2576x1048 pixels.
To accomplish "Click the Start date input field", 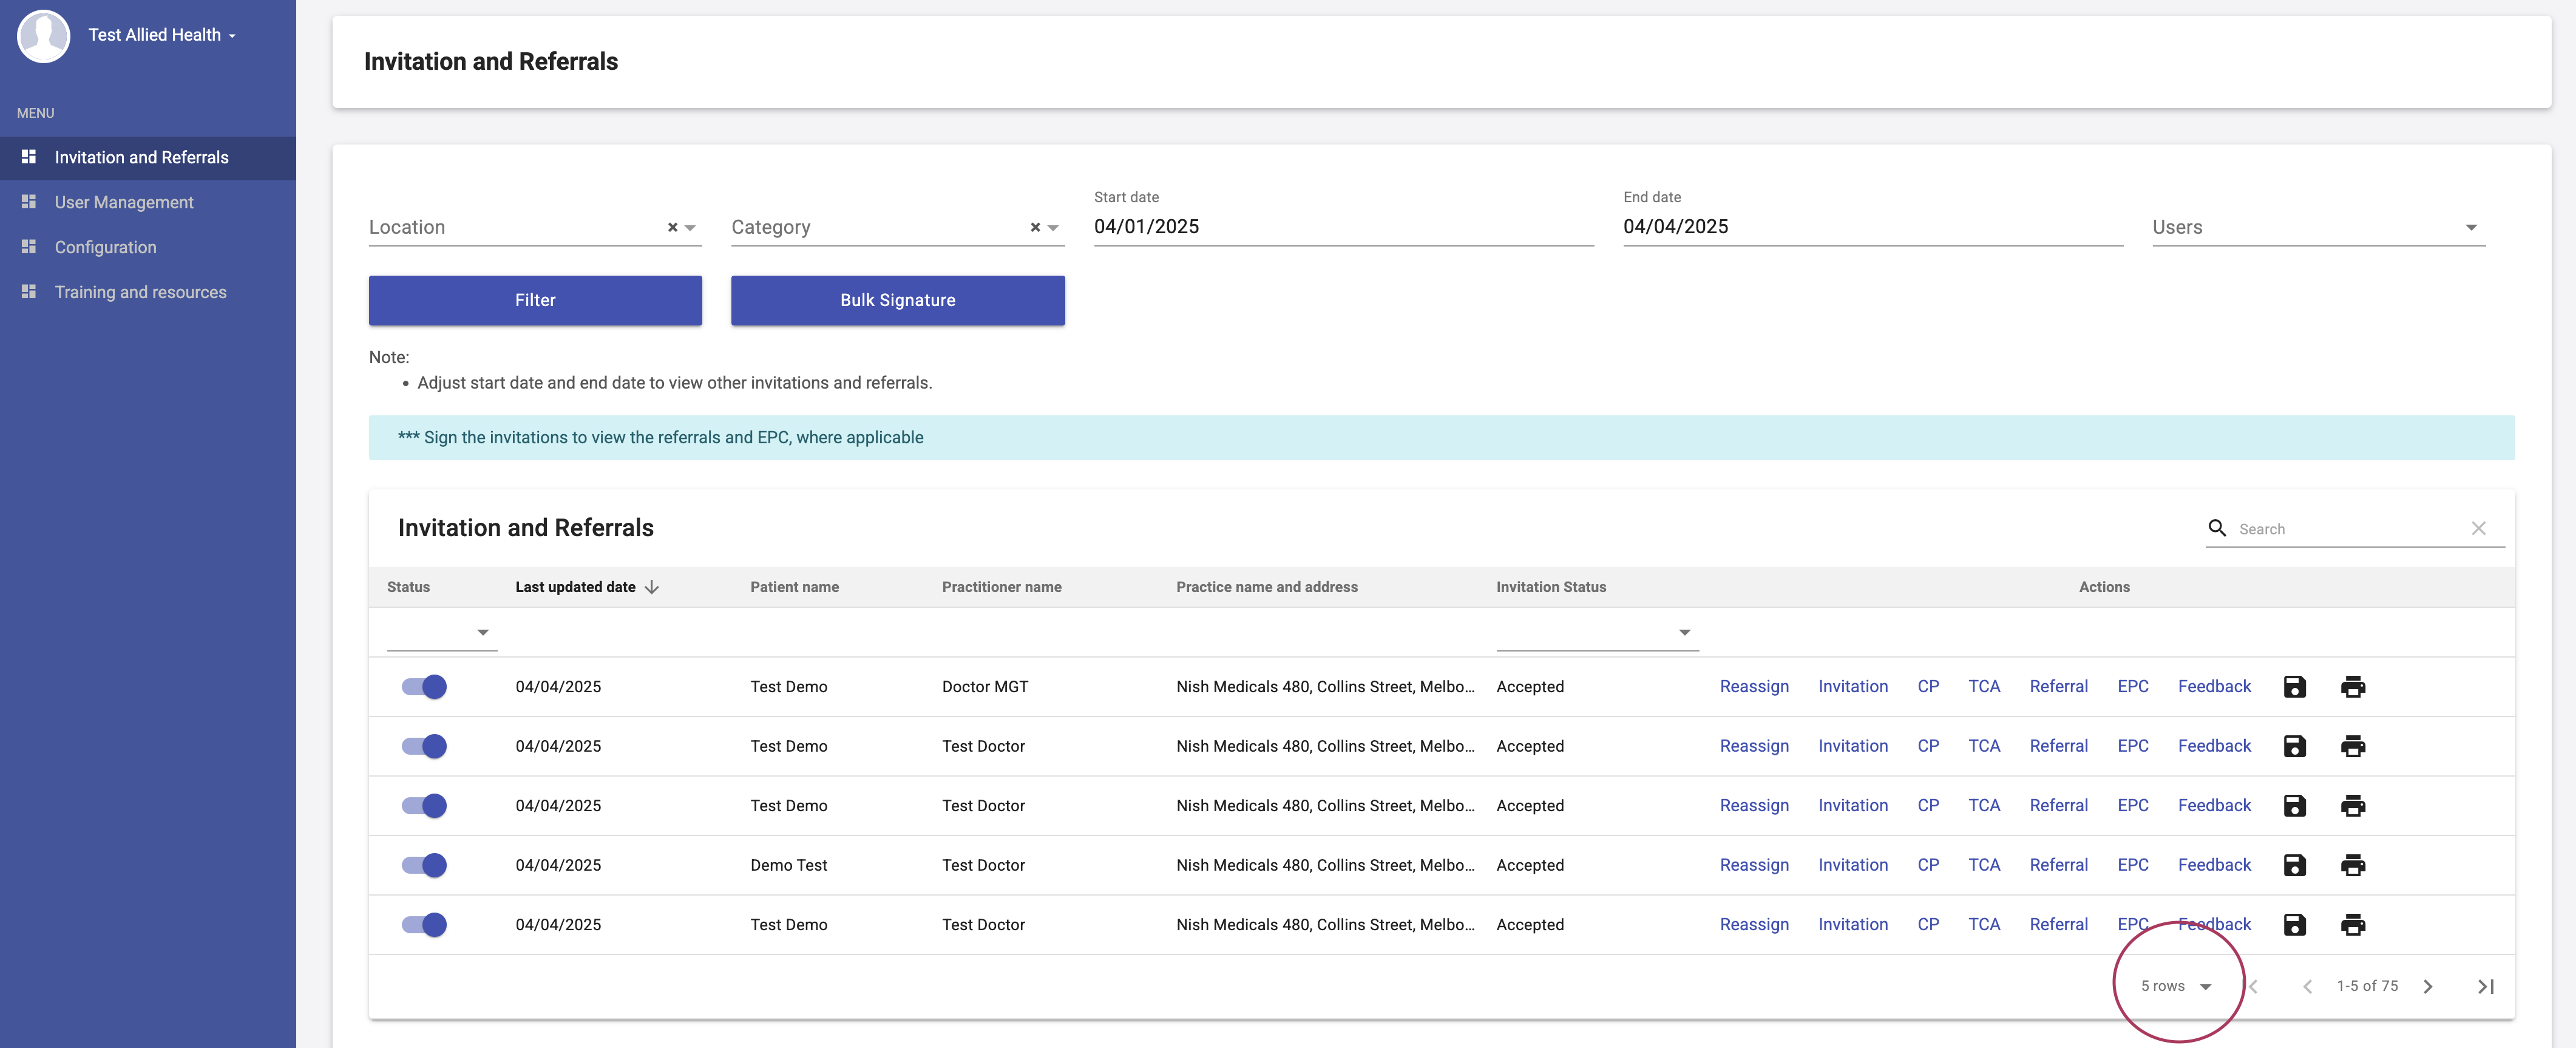I will tap(1342, 226).
